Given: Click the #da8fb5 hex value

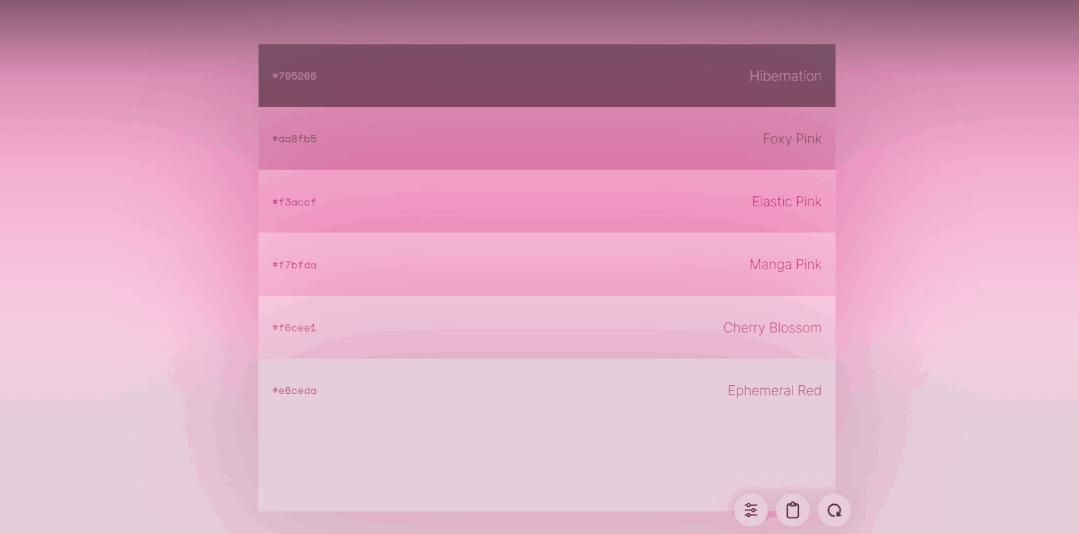Looking at the screenshot, I should click(294, 139).
